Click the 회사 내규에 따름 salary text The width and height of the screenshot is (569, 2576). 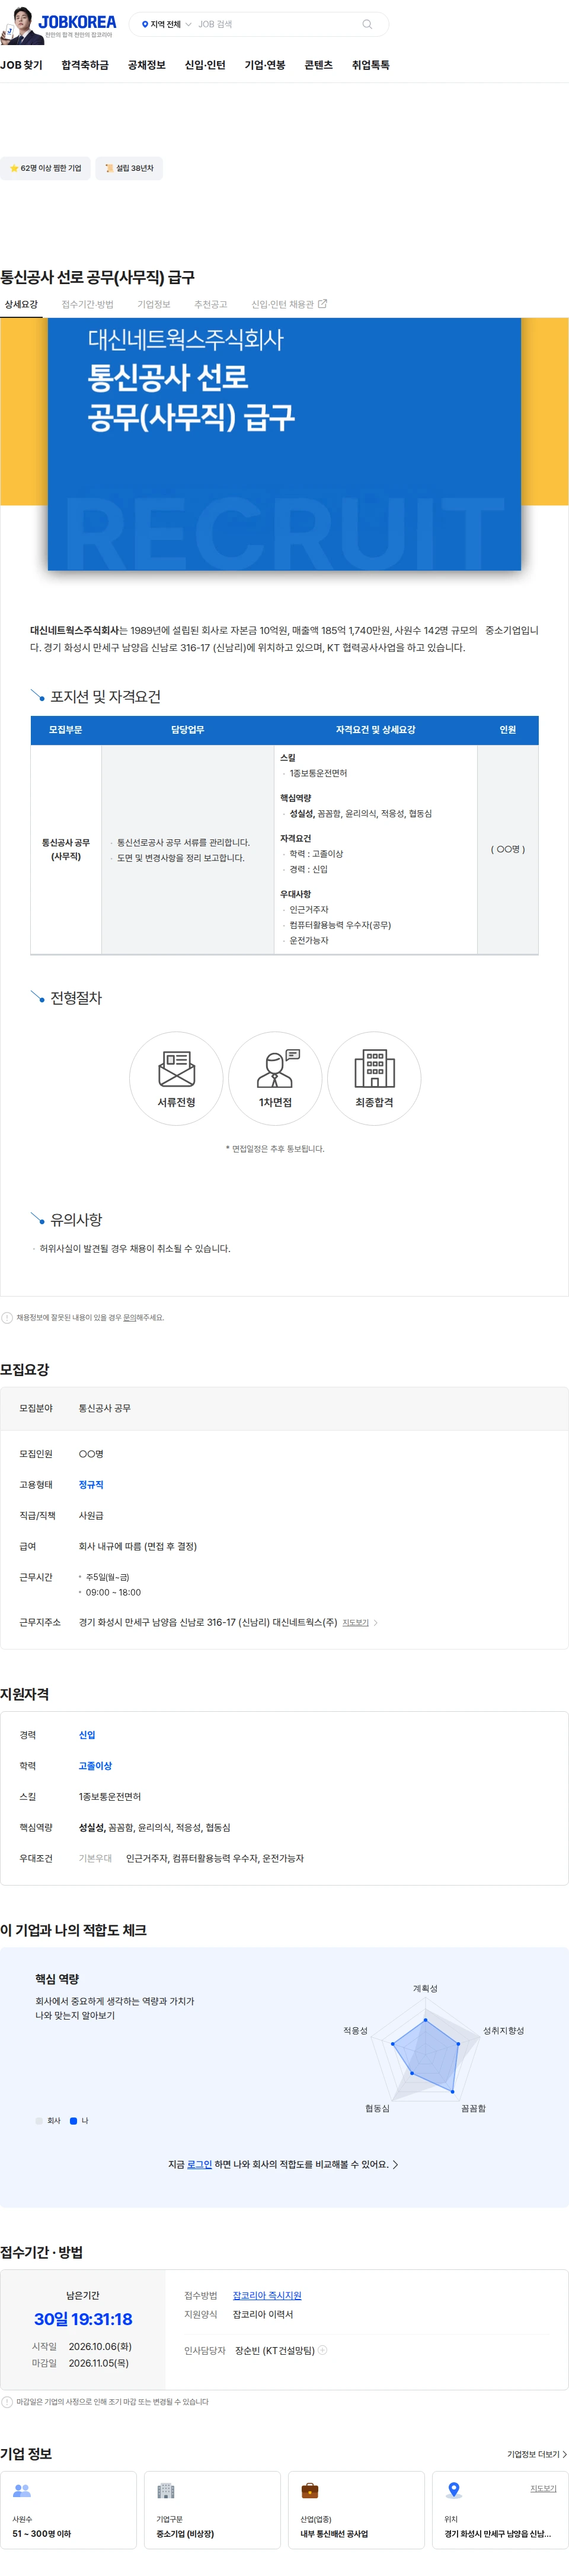pos(138,1546)
